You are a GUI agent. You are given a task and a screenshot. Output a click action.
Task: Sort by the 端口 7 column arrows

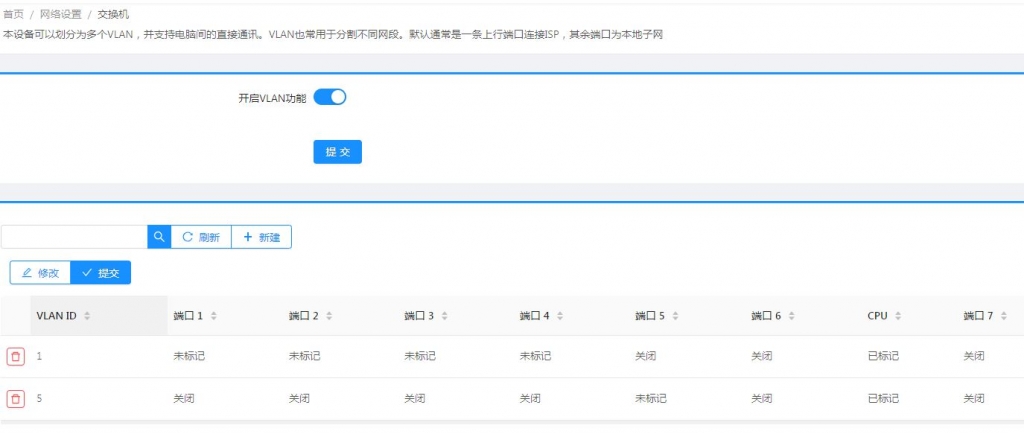(1004, 316)
